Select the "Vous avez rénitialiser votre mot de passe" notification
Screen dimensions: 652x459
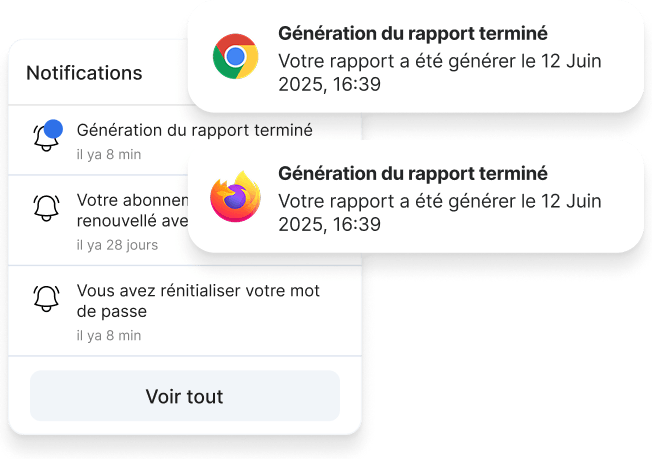pos(198,301)
